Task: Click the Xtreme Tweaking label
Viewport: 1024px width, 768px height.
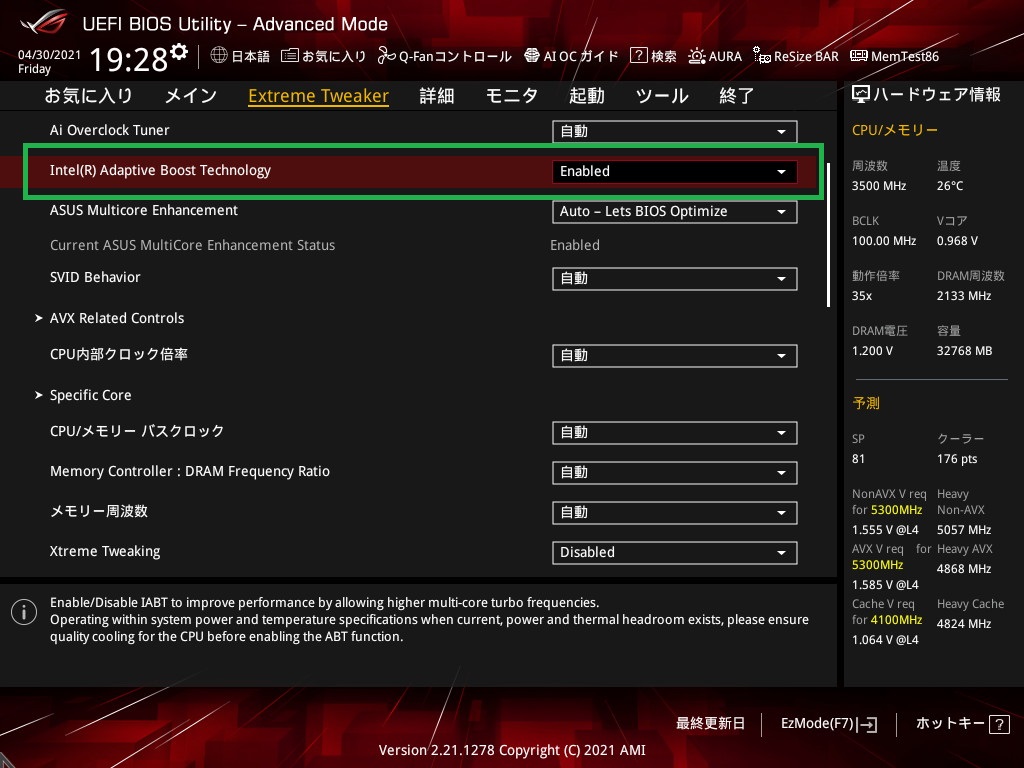Action: [x=105, y=551]
